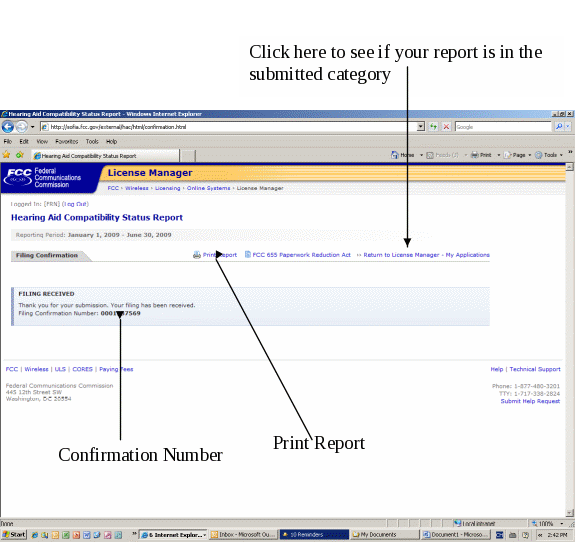Open the Home button dropdown arrow
576x542 pixels.
point(421,155)
